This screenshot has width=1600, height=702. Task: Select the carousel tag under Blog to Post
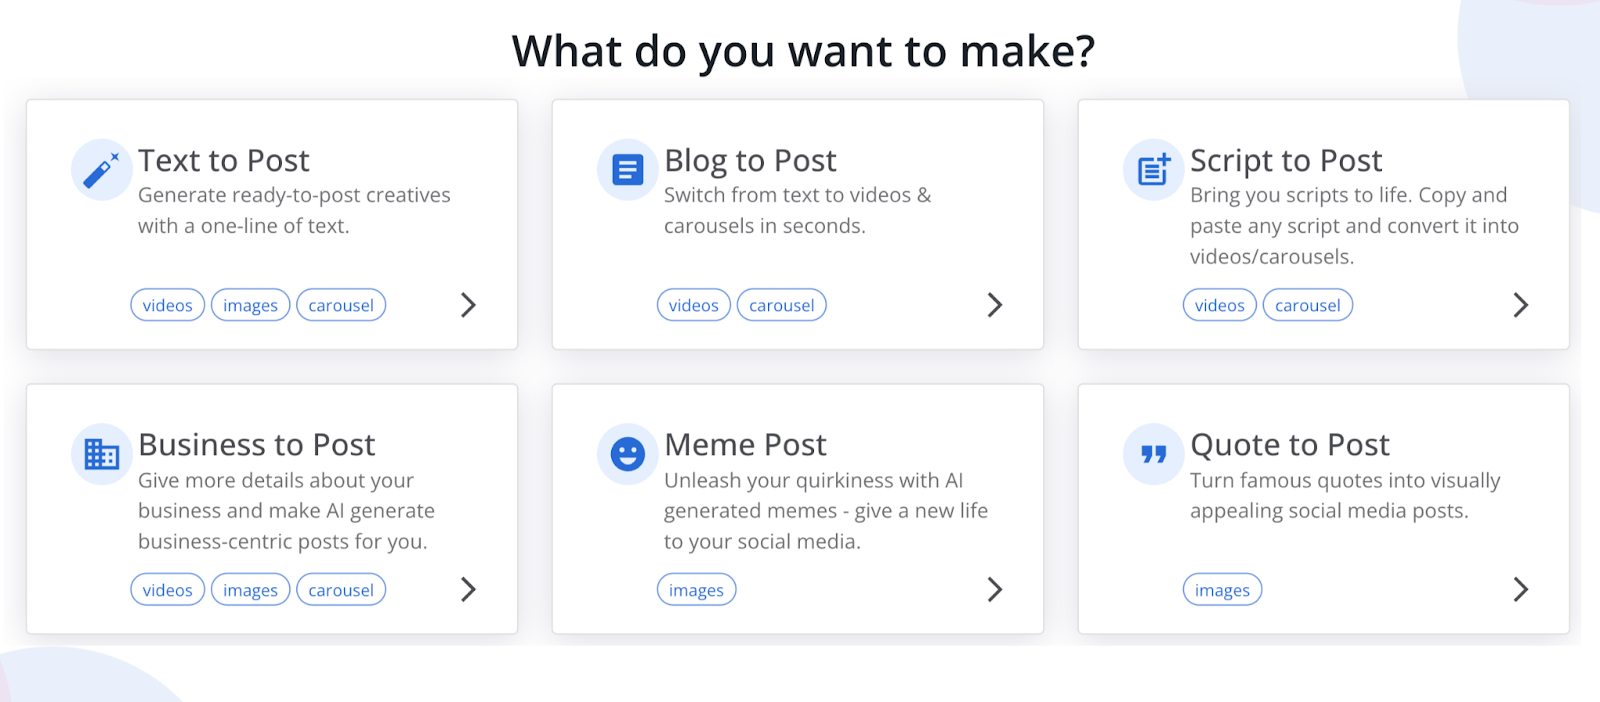coord(782,305)
